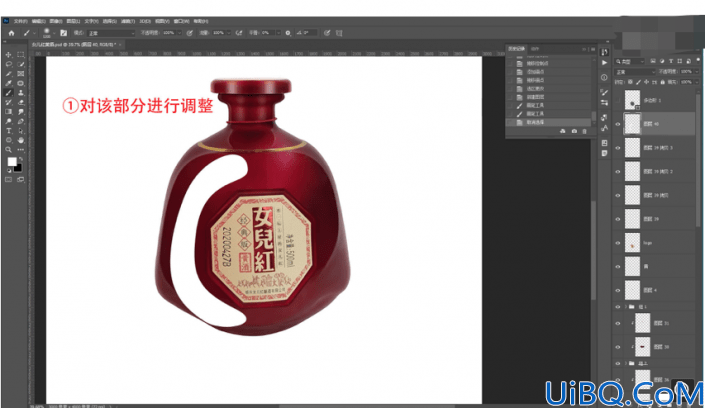Toggle visibility of layer 图层 30
This screenshot has width=705, height=408.
coord(618,347)
